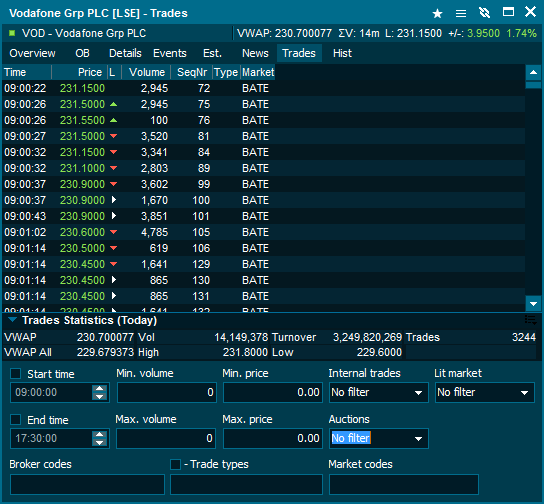
Task: Open the Details tab
Action: (x=125, y=53)
